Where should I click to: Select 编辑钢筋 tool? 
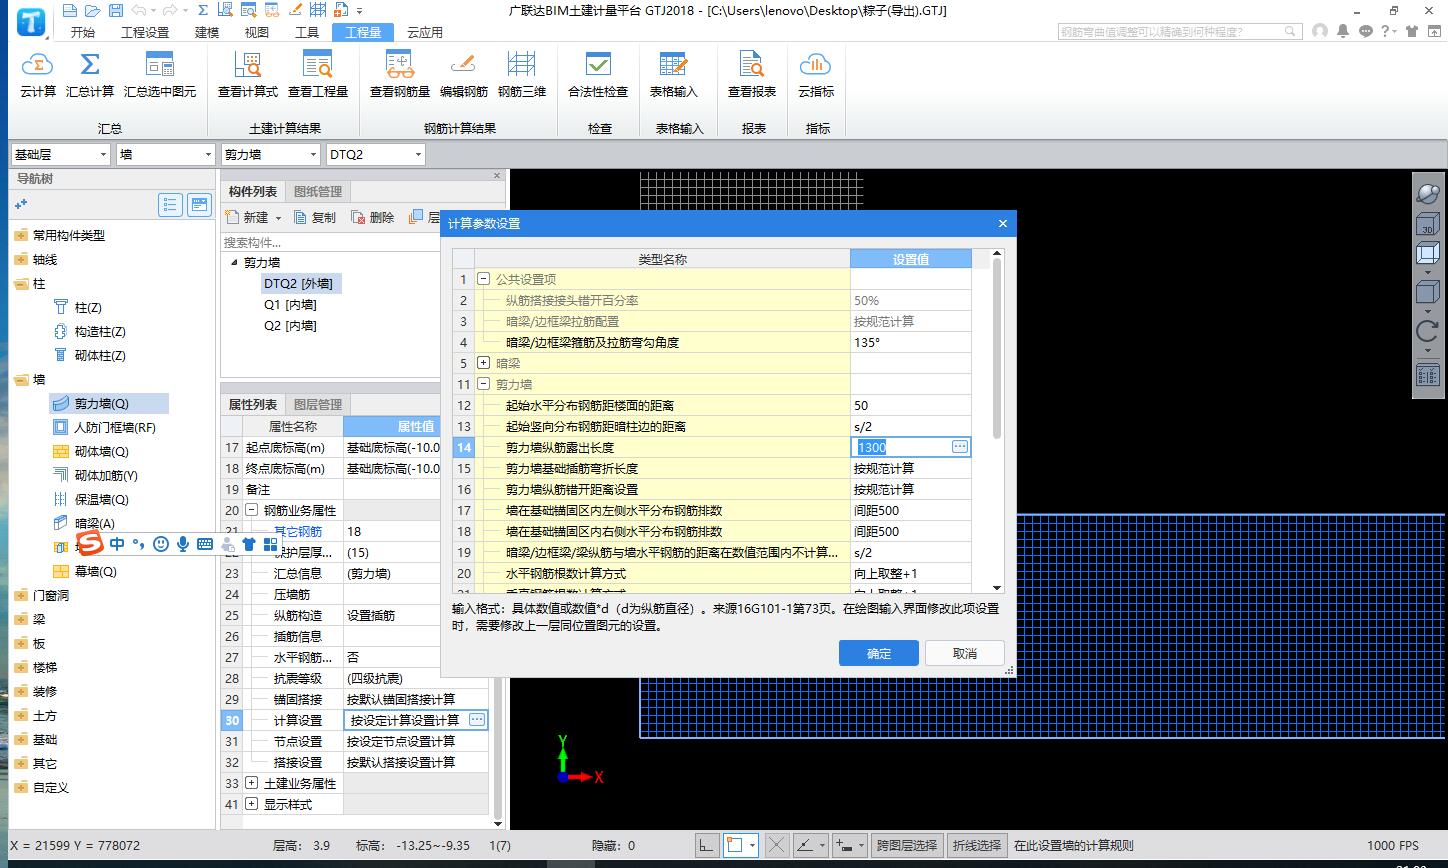point(464,75)
